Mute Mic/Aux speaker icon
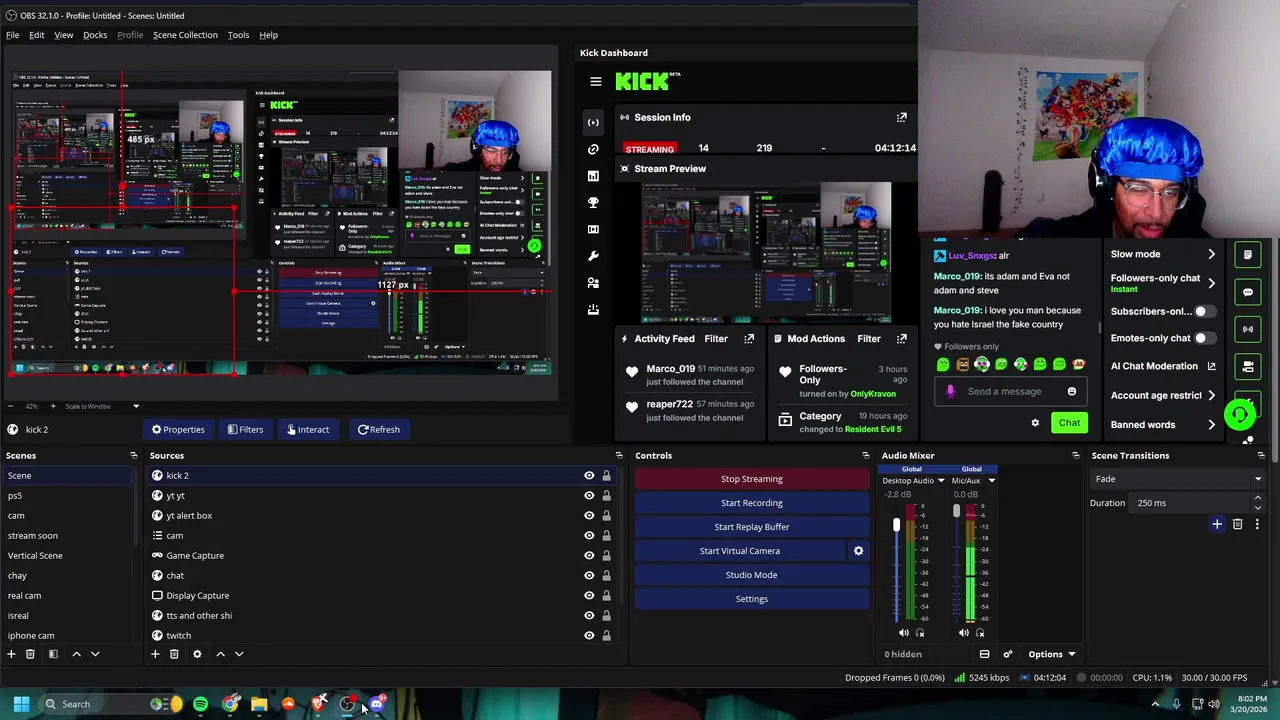The height and width of the screenshot is (720, 1280). coord(964,633)
